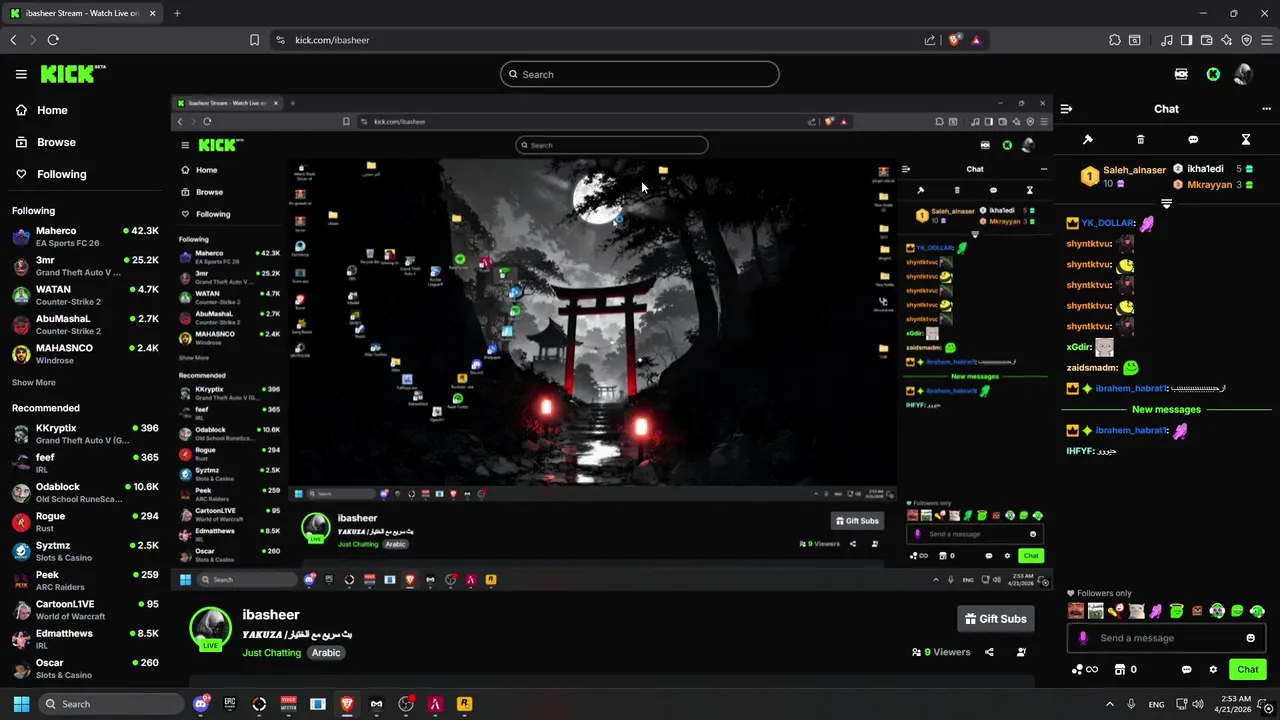Open WATAN channel in Following list
The height and width of the screenshot is (720, 1280).
pyautogui.click(x=85, y=295)
